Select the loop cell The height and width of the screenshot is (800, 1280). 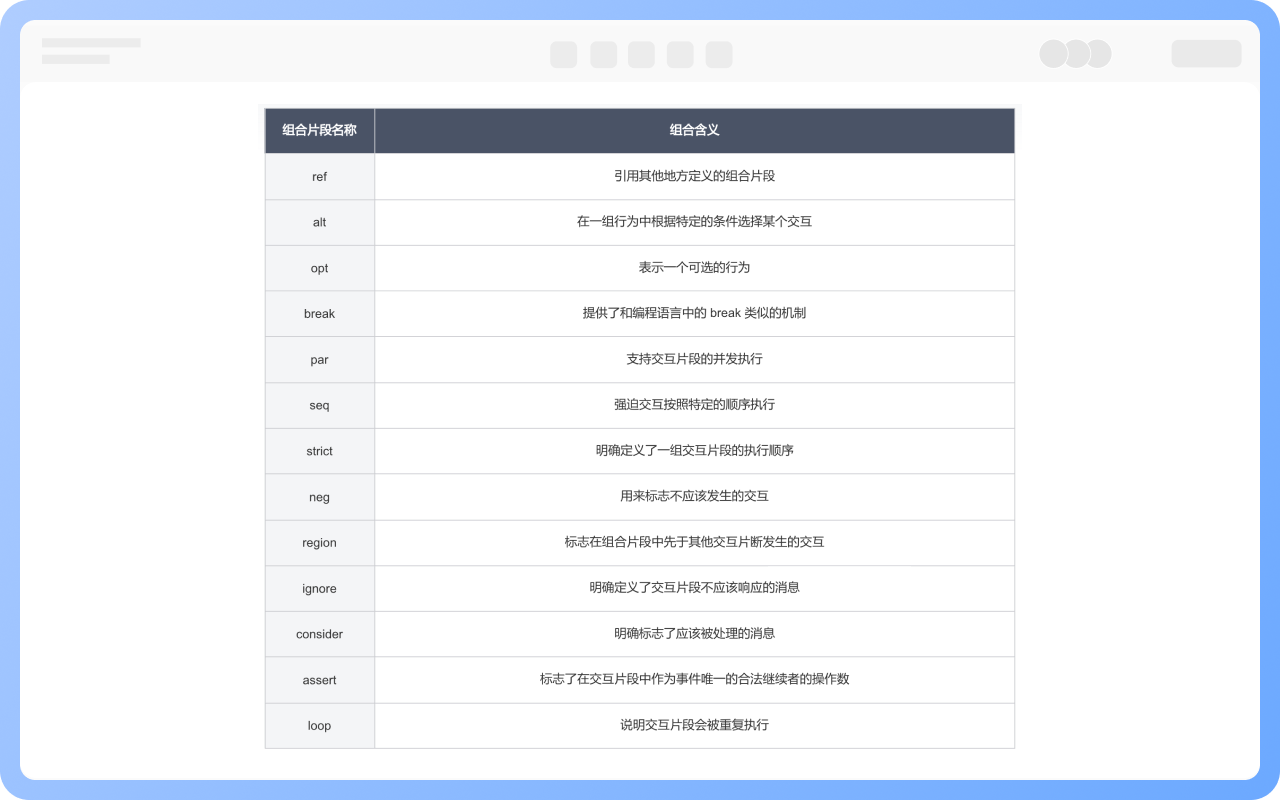click(319, 726)
